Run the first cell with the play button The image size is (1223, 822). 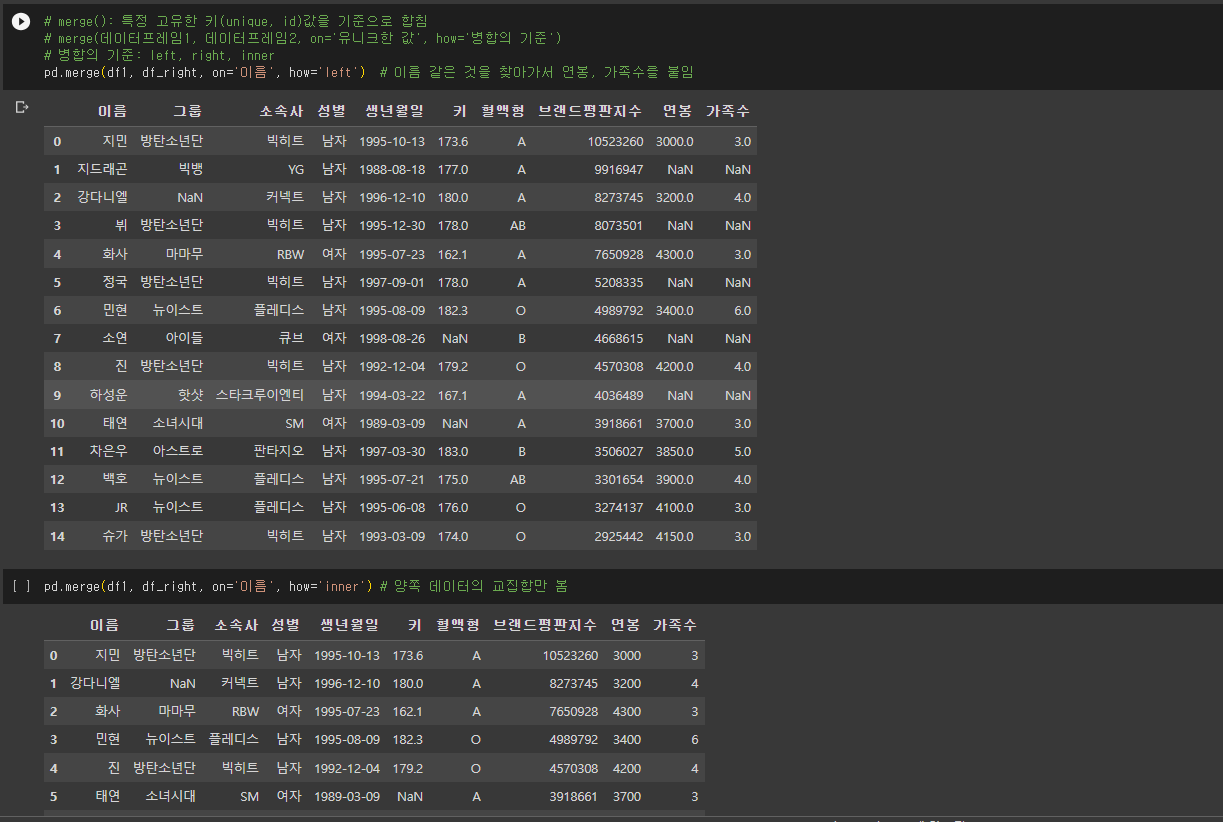click(x=21, y=21)
